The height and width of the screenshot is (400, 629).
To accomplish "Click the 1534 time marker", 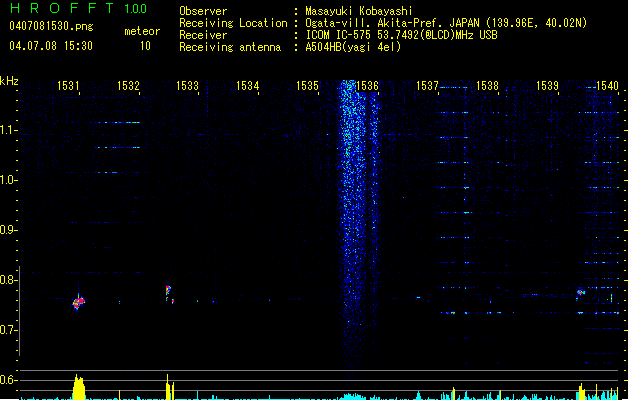I will [x=248, y=86].
